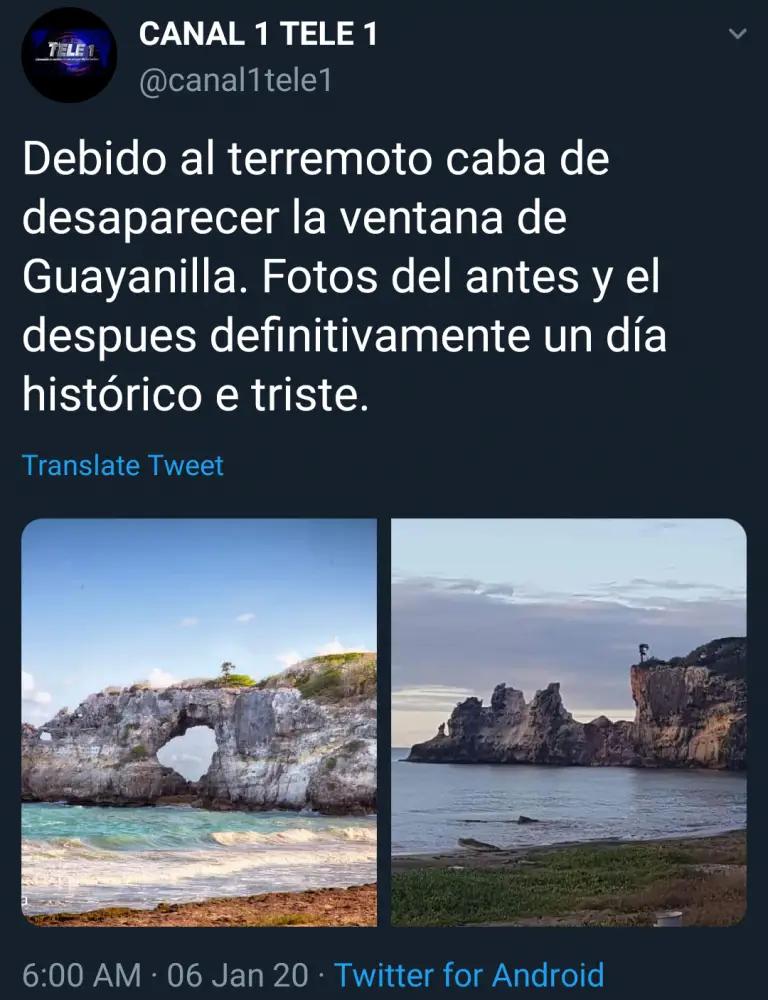The width and height of the screenshot is (768, 1000).
Task: Open the Twitter for Android source link
Action: click(469, 975)
